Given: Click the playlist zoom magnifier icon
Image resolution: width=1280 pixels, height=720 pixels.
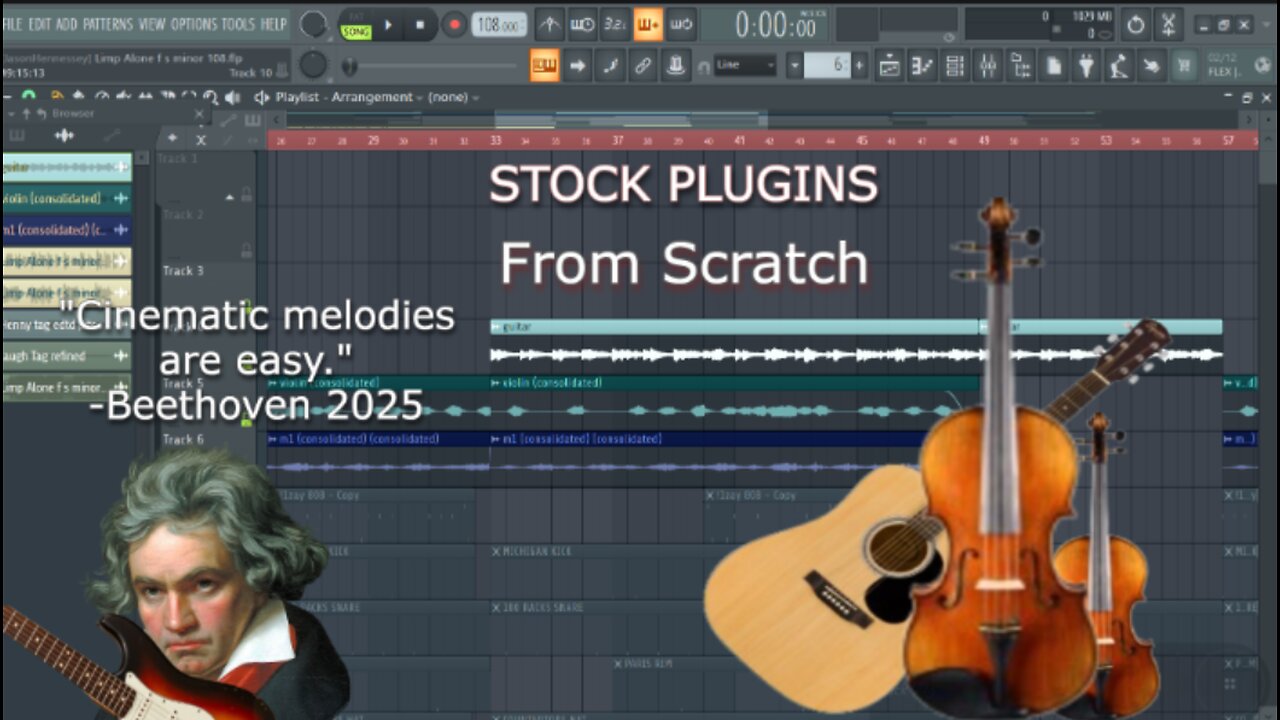Looking at the screenshot, I should (x=210, y=97).
